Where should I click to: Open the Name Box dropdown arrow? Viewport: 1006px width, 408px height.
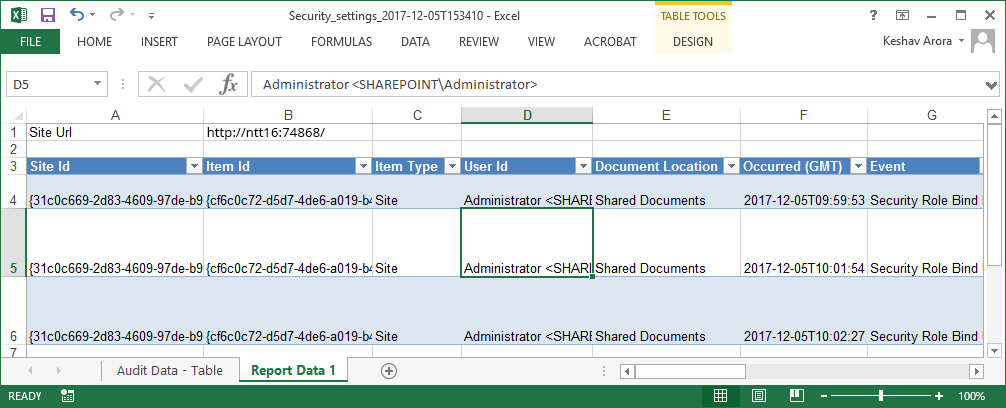point(98,84)
